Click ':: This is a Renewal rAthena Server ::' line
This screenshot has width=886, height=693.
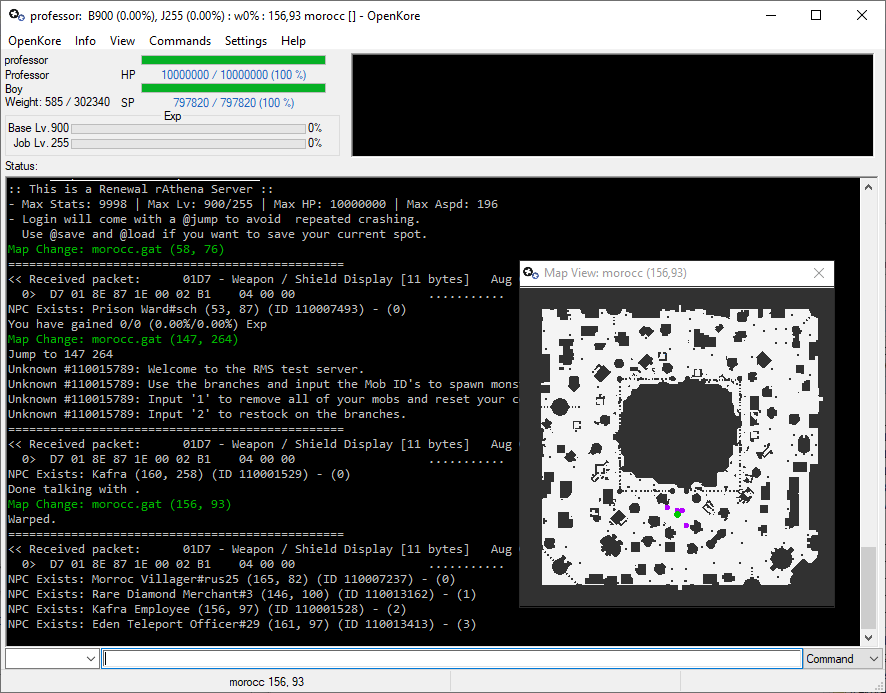(x=141, y=189)
